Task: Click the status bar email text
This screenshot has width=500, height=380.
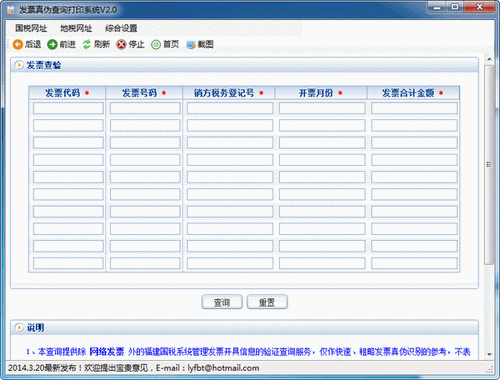Action: point(208,368)
